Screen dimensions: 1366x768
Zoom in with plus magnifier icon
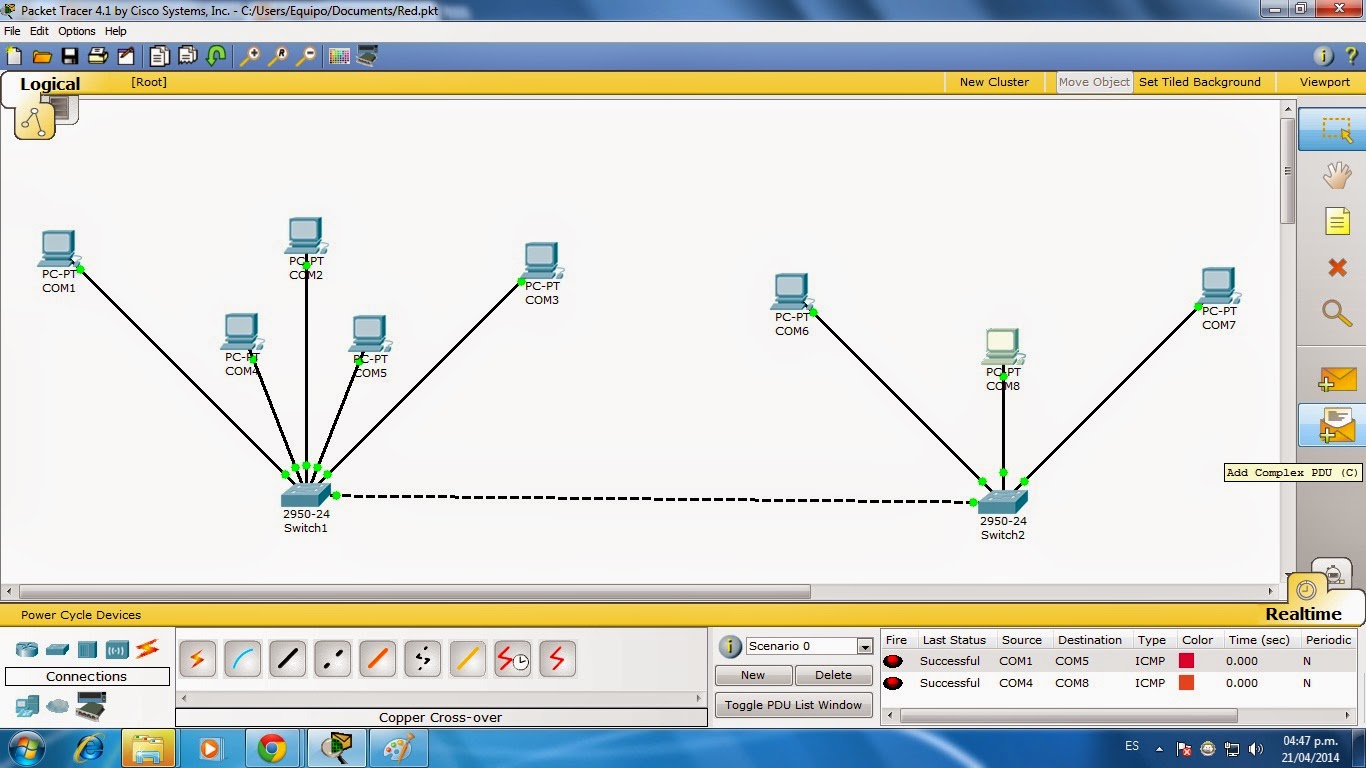250,56
